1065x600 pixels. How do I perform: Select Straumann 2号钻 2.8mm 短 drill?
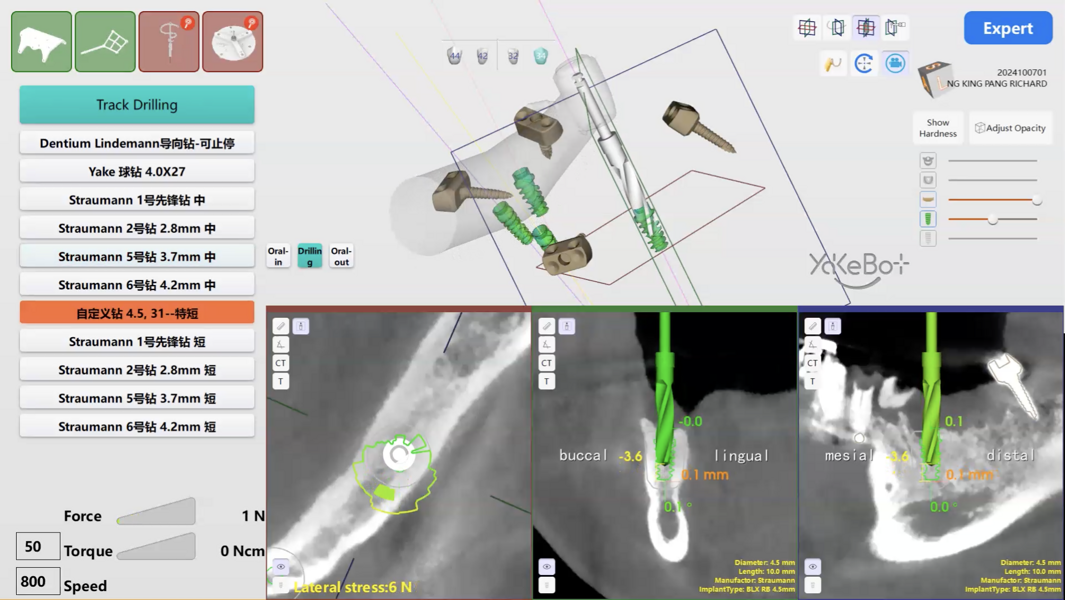pyautogui.click(x=137, y=370)
